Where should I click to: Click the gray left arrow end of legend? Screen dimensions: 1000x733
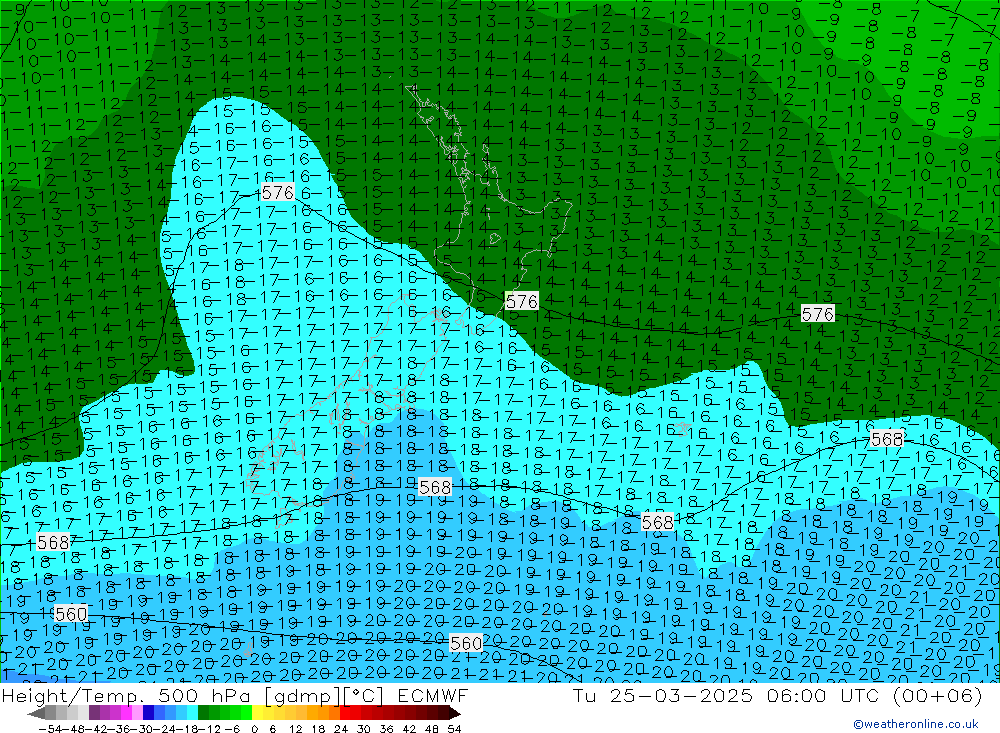tap(36, 713)
